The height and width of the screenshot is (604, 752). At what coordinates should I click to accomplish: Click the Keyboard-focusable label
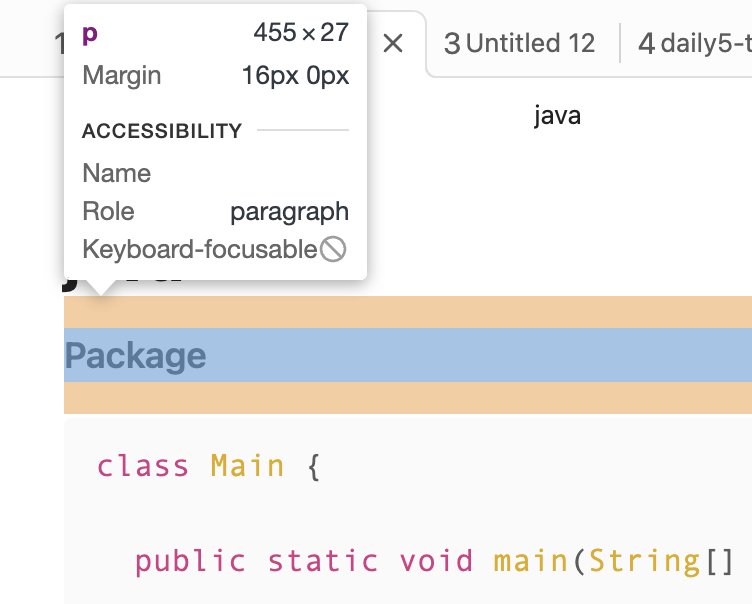point(200,249)
